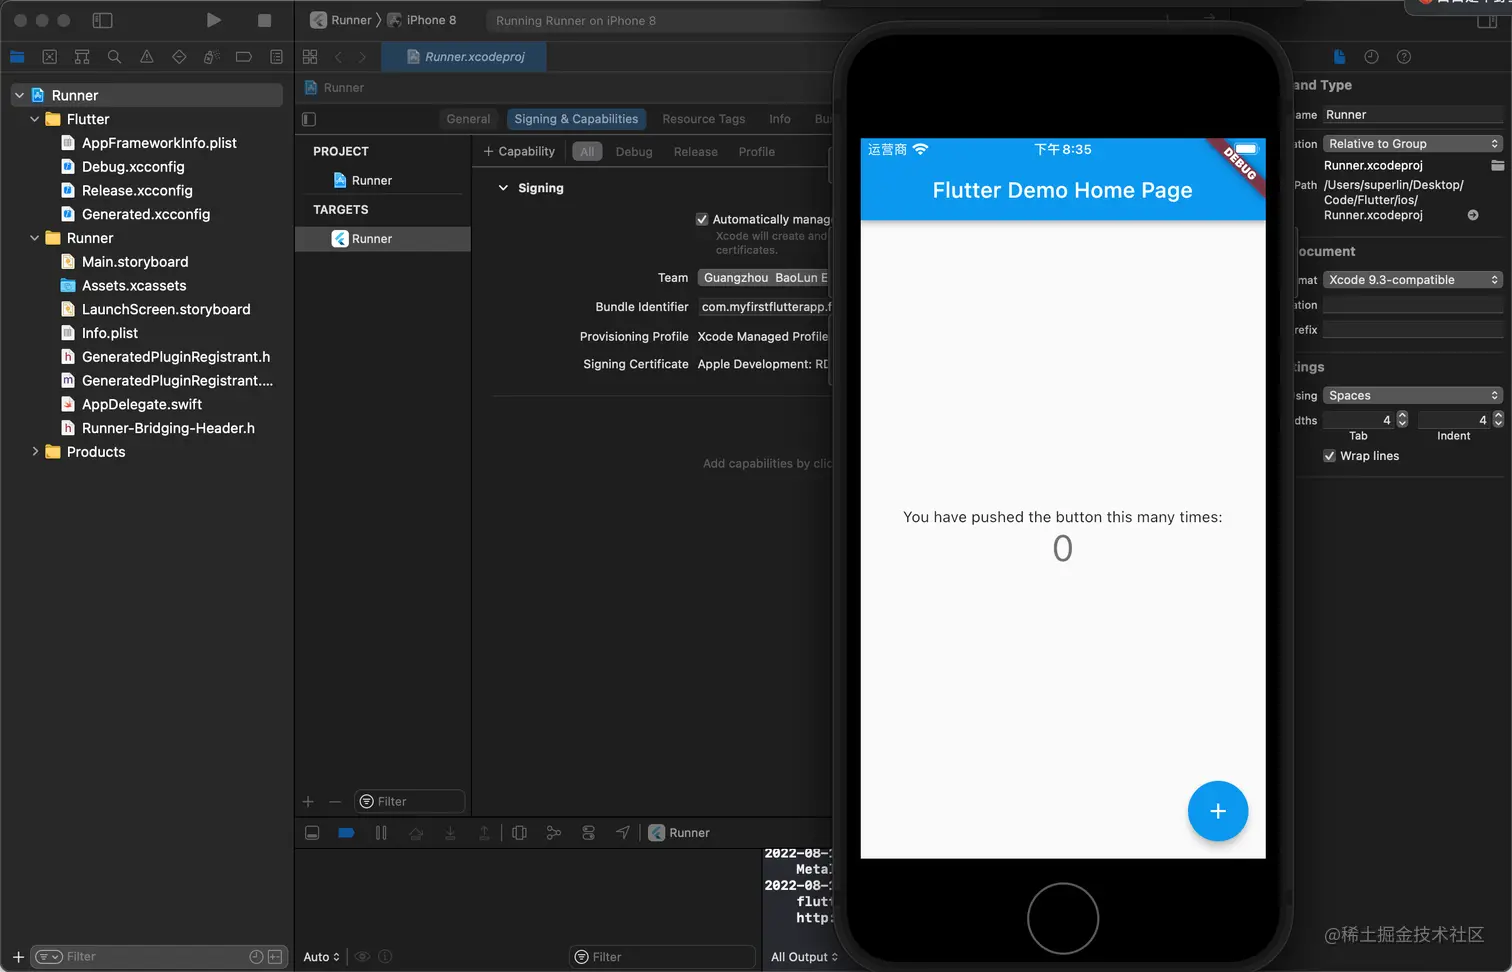
Task: Collapse the Flutter folder disclosure arrow
Action: click(35, 119)
